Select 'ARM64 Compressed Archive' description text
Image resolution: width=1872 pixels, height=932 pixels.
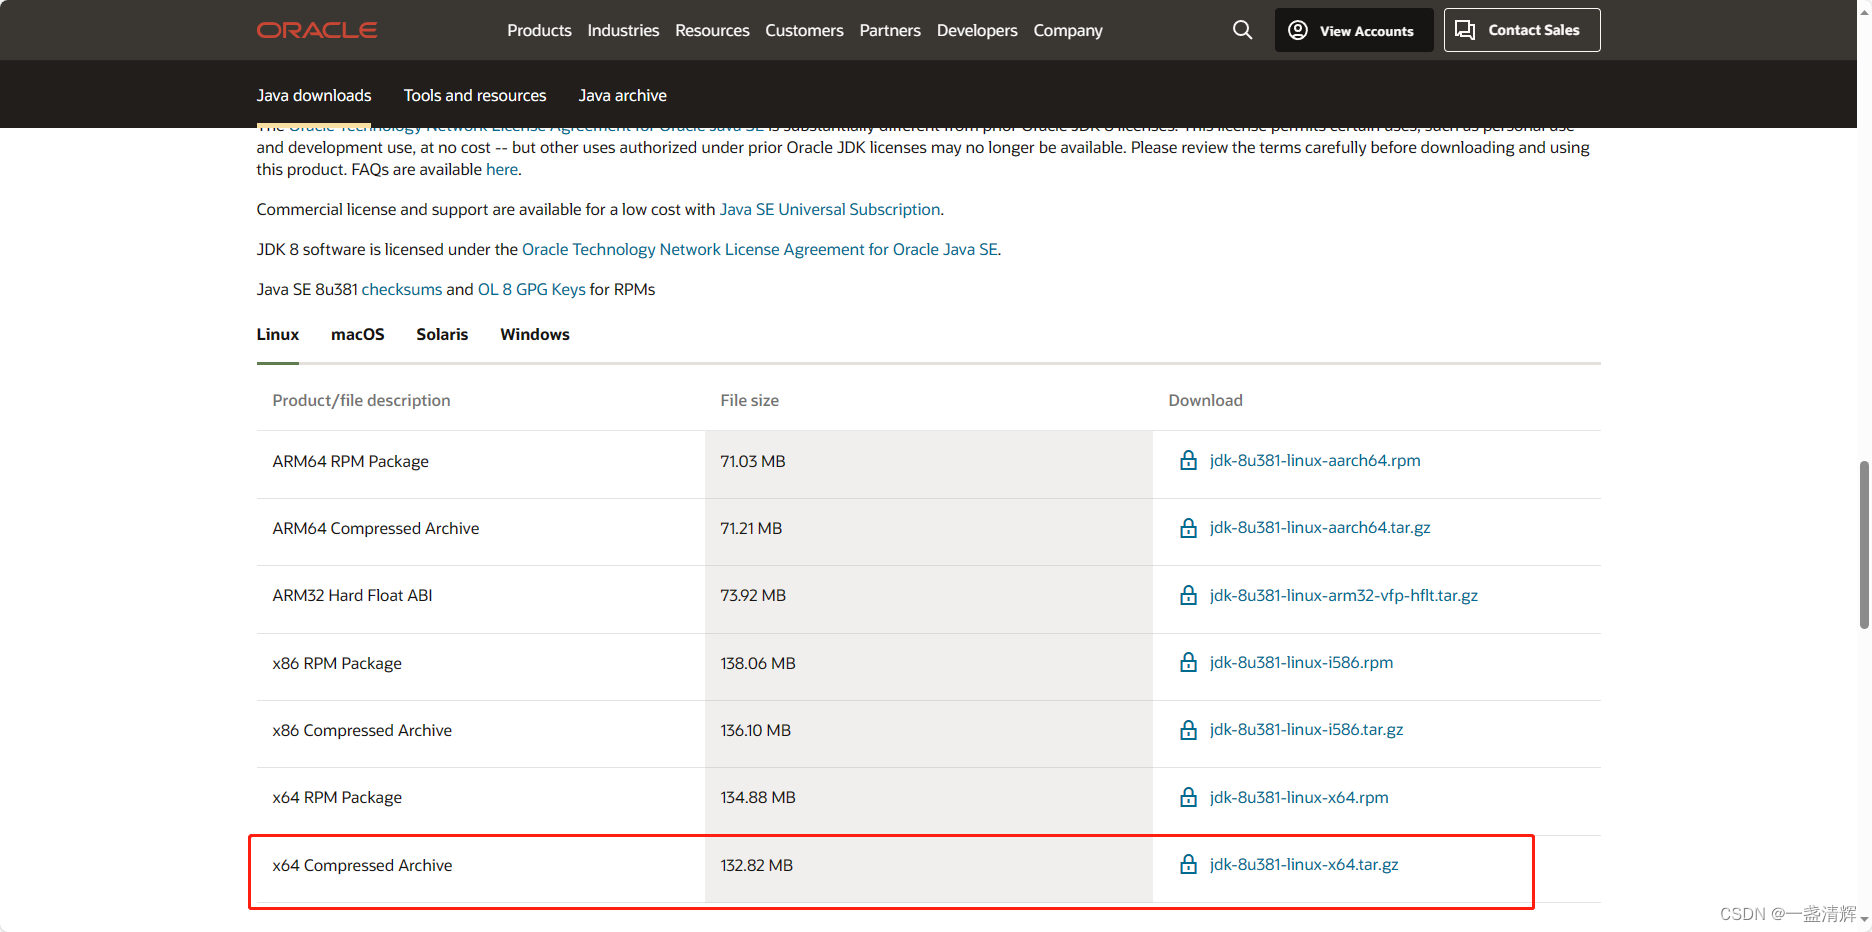[x=375, y=528]
